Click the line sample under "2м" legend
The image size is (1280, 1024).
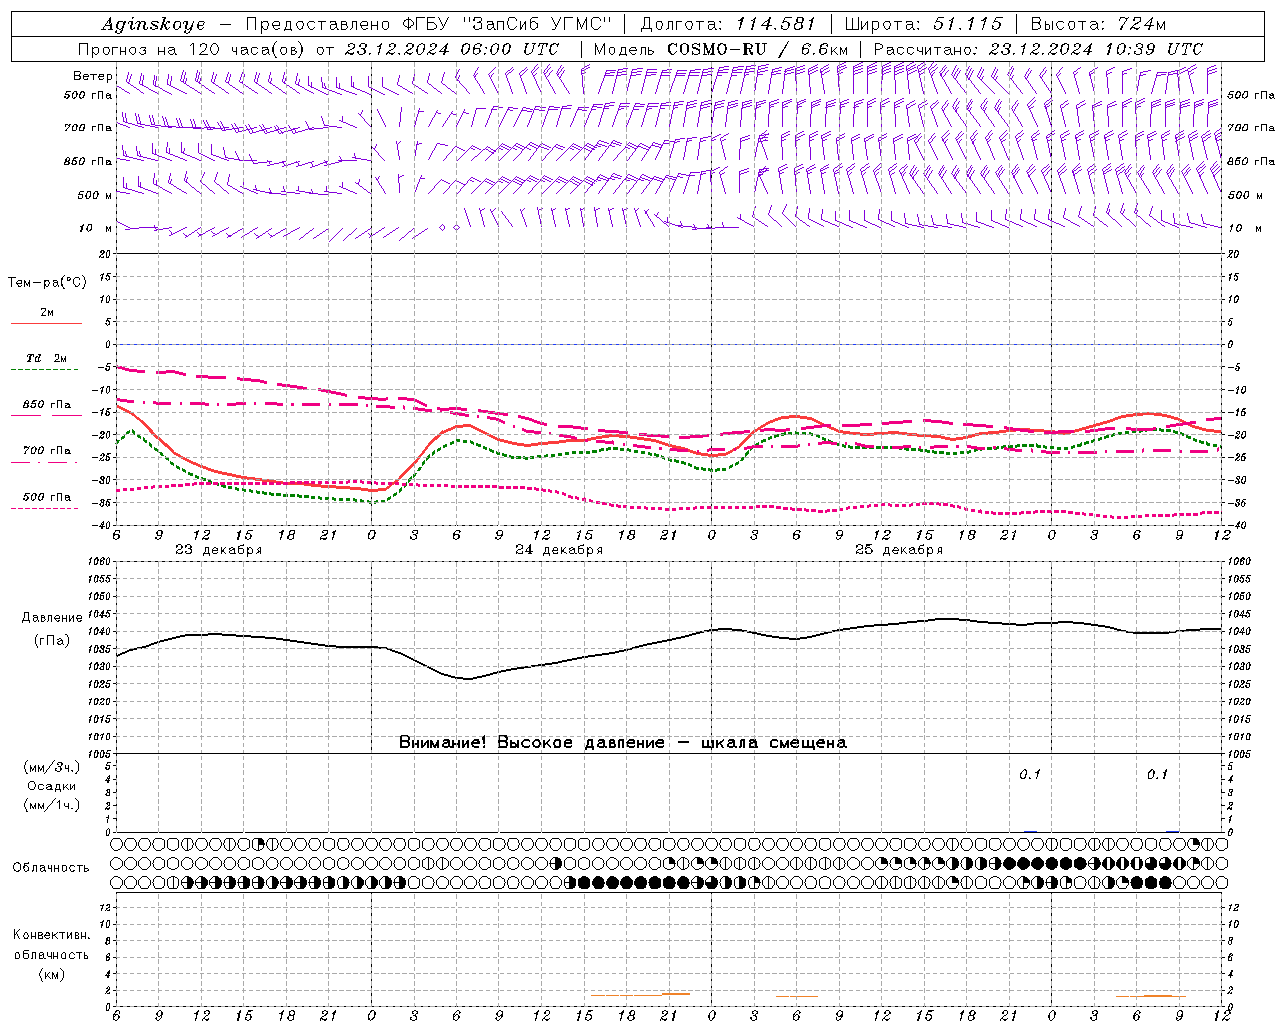[46, 324]
